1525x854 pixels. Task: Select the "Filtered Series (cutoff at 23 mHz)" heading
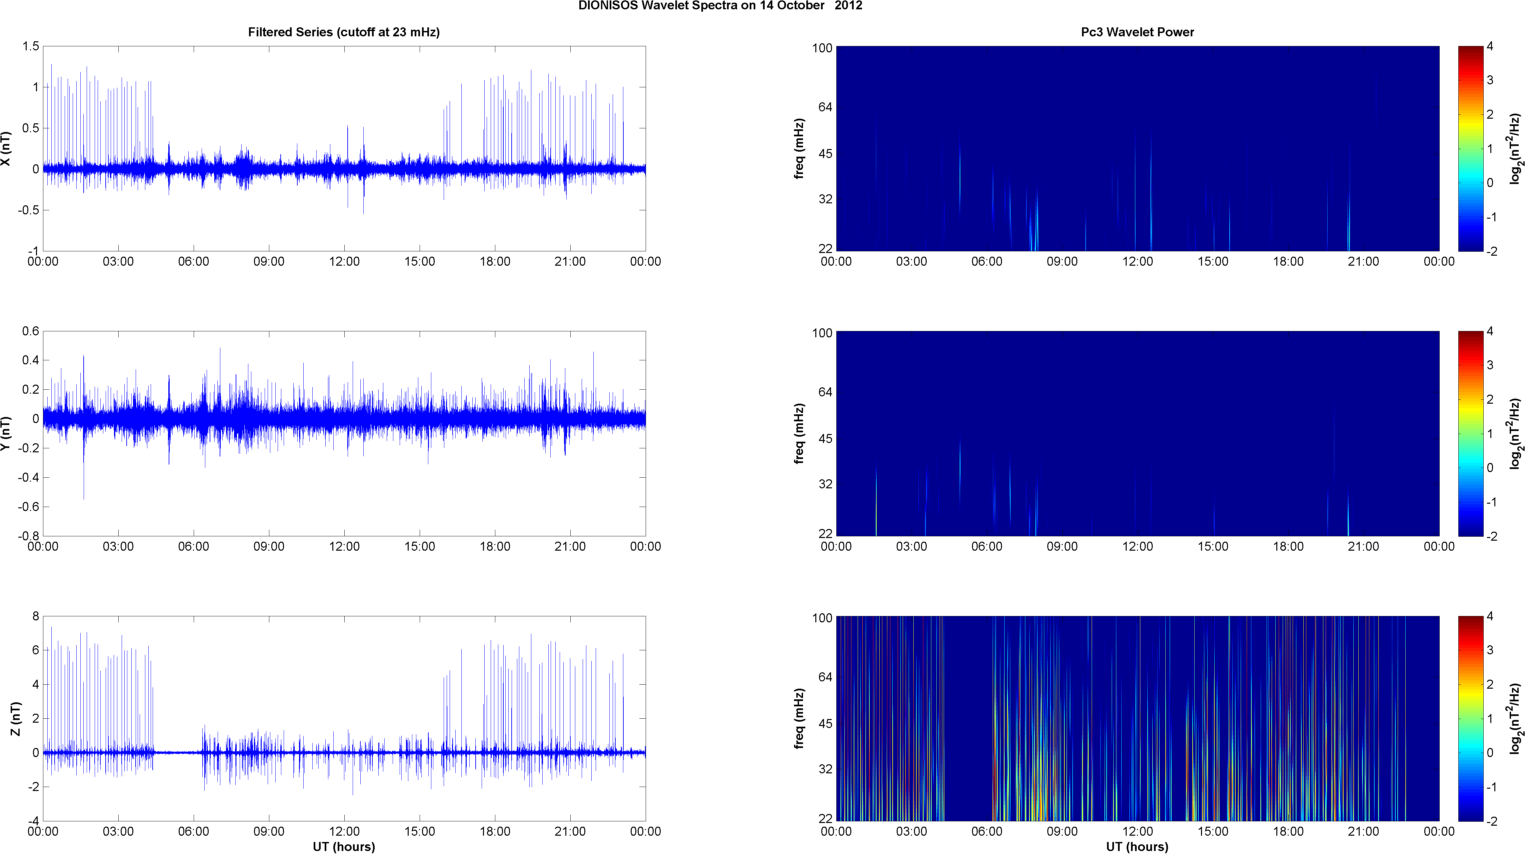(x=344, y=32)
